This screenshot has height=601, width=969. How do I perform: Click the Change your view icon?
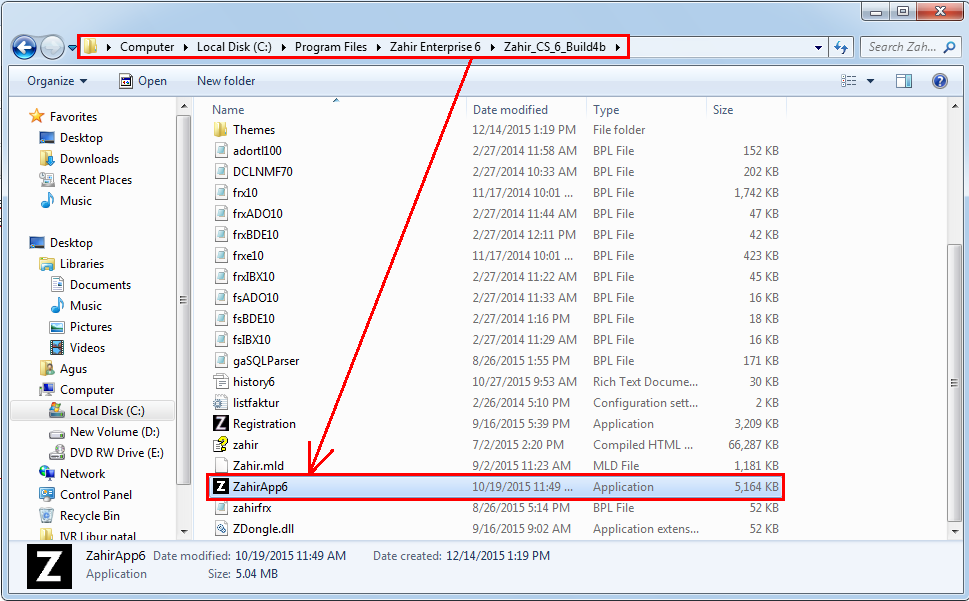(x=849, y=81)
